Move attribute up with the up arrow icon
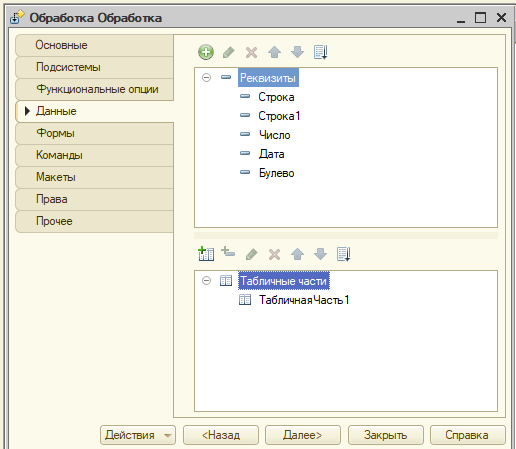The height and width of the screenshot is (449, 516). click(x=274, y=52)
